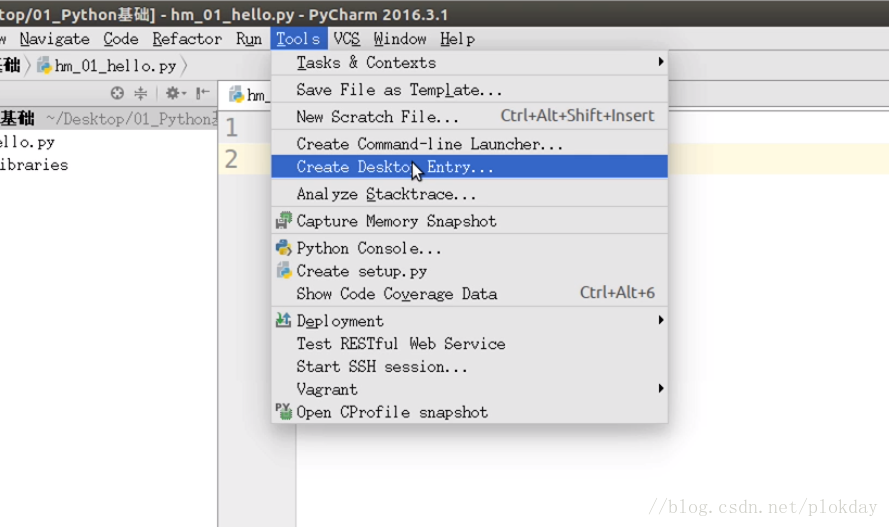Expand the Deployment submenu

point(469,321)
